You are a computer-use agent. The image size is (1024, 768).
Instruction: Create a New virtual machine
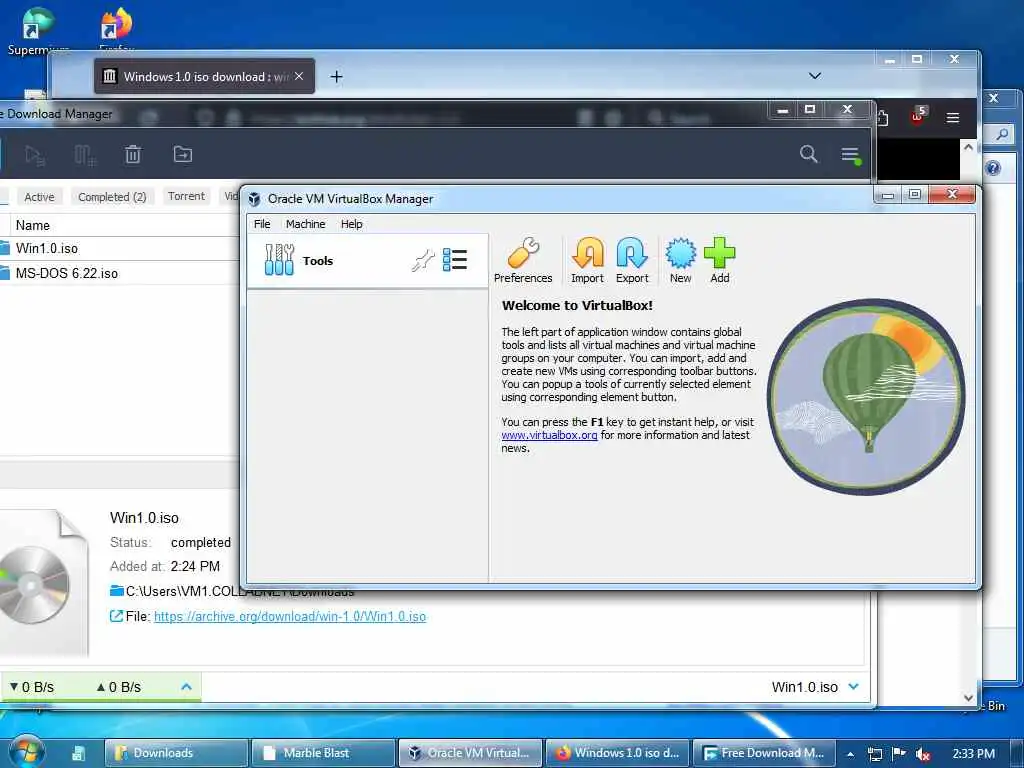(x=680, y=261)
